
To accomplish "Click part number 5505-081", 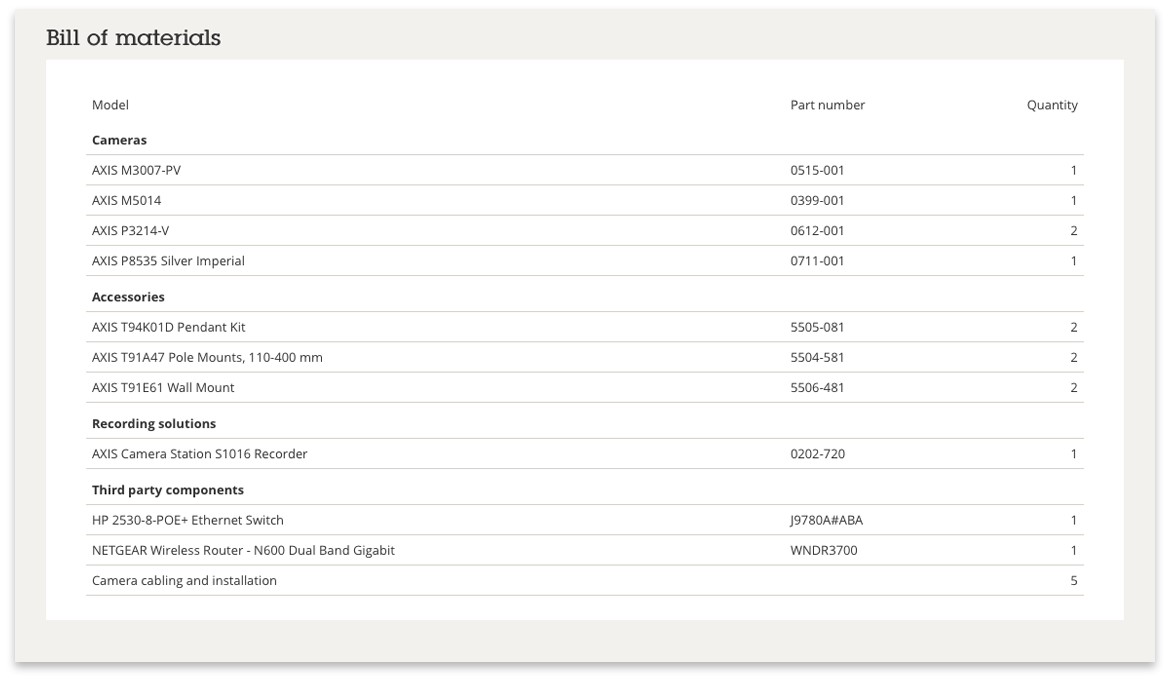I will click(x=817, y=328).
